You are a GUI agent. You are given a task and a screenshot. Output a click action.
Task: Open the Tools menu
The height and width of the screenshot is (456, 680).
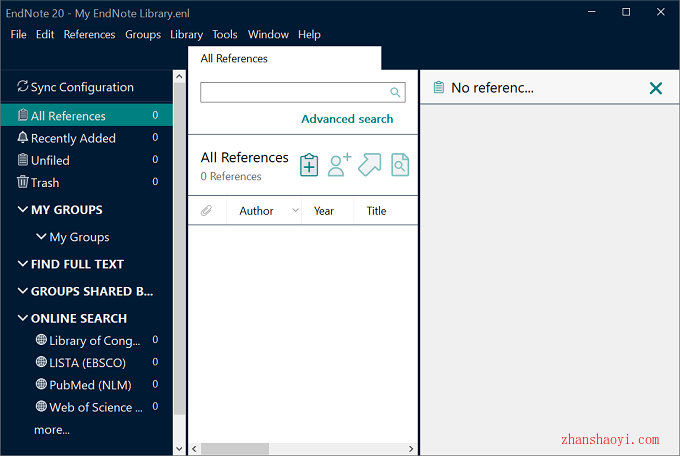225,34
